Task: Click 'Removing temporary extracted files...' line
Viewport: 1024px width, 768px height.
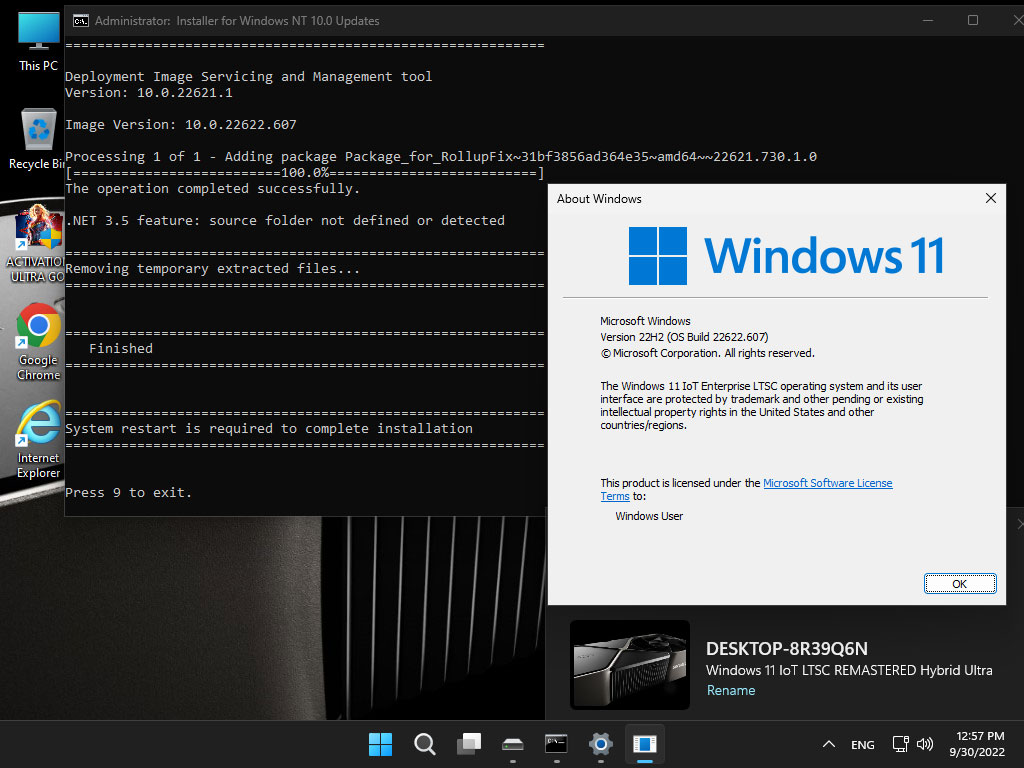Action: pos(212,268)
